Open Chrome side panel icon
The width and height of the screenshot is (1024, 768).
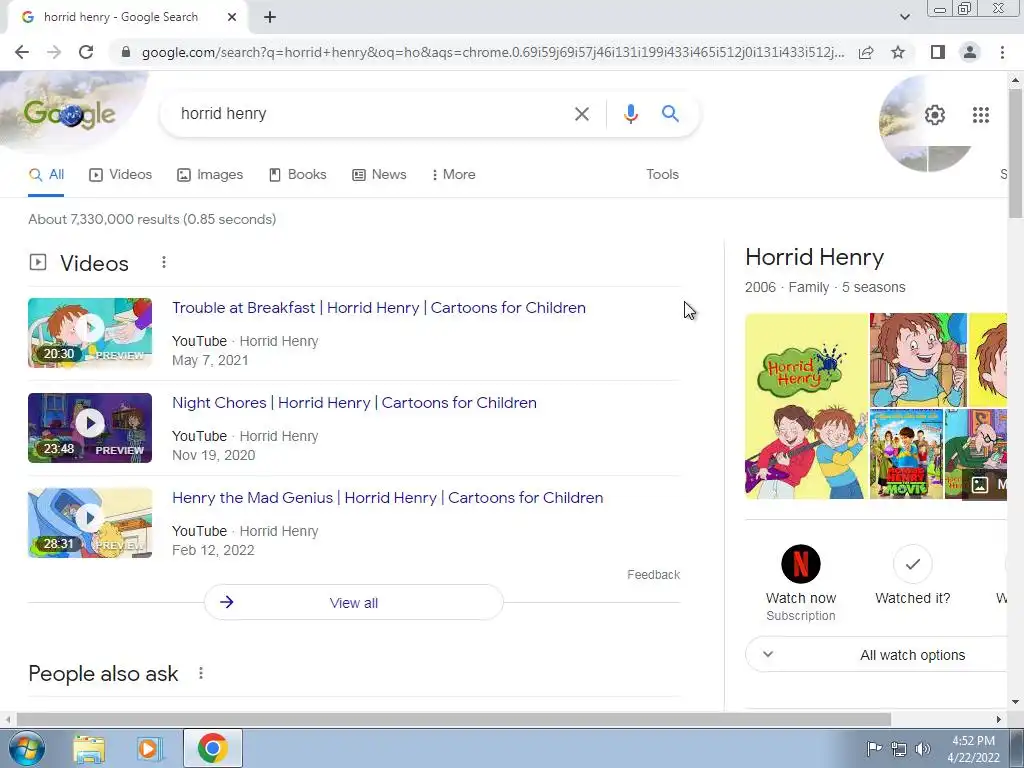pyautogui.click(x=938, y=52)
